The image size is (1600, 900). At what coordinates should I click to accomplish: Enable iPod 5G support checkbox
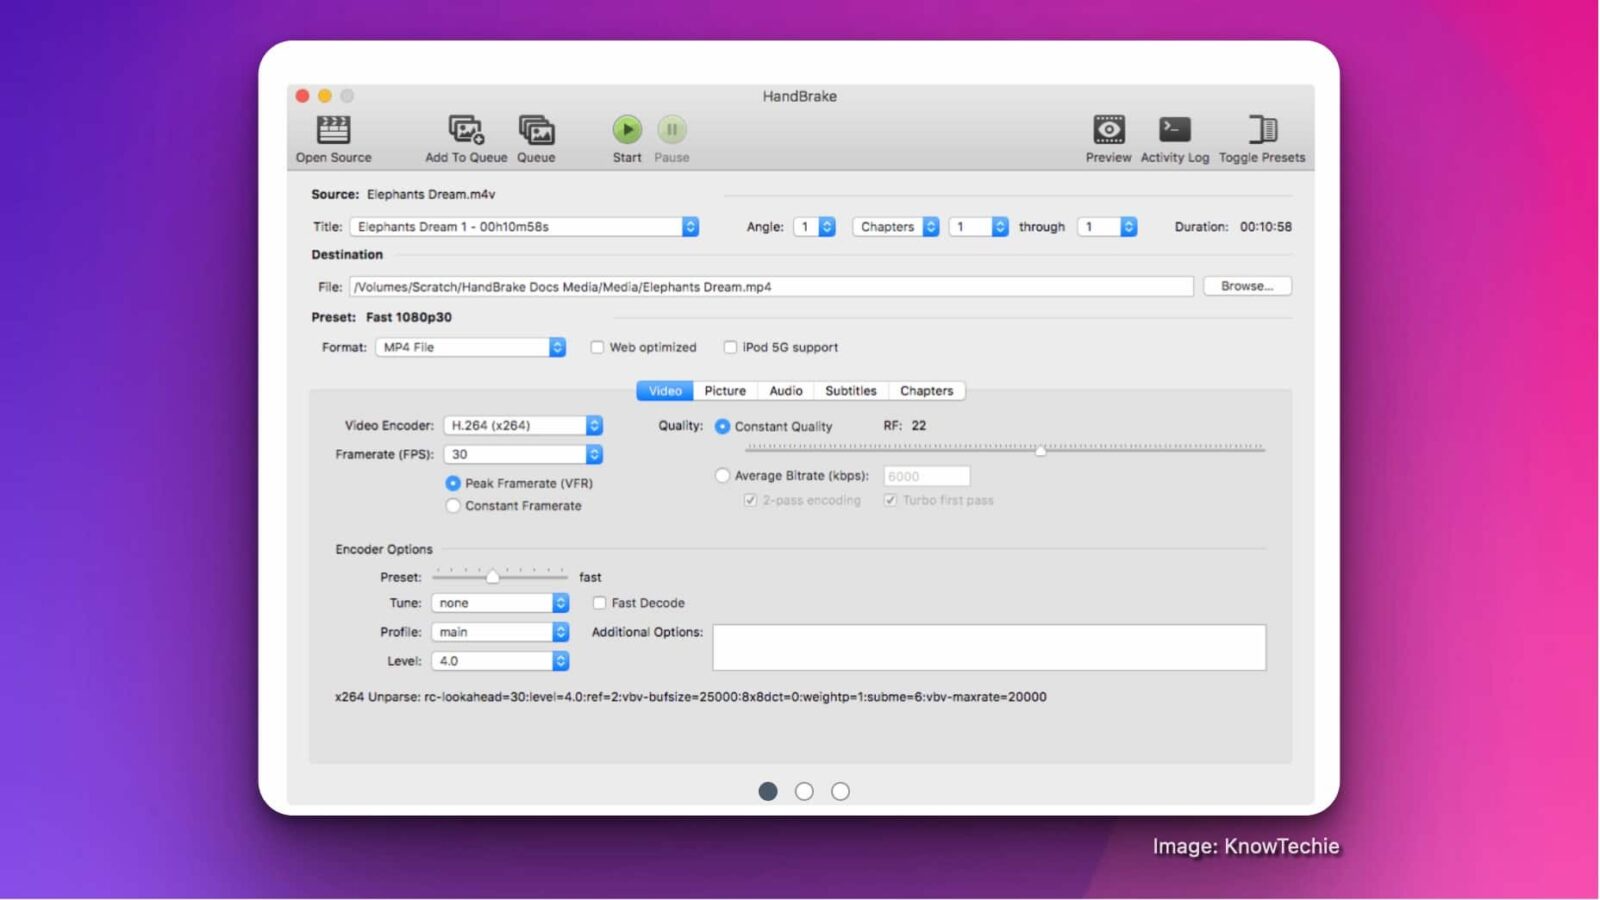tap(730, 347)
